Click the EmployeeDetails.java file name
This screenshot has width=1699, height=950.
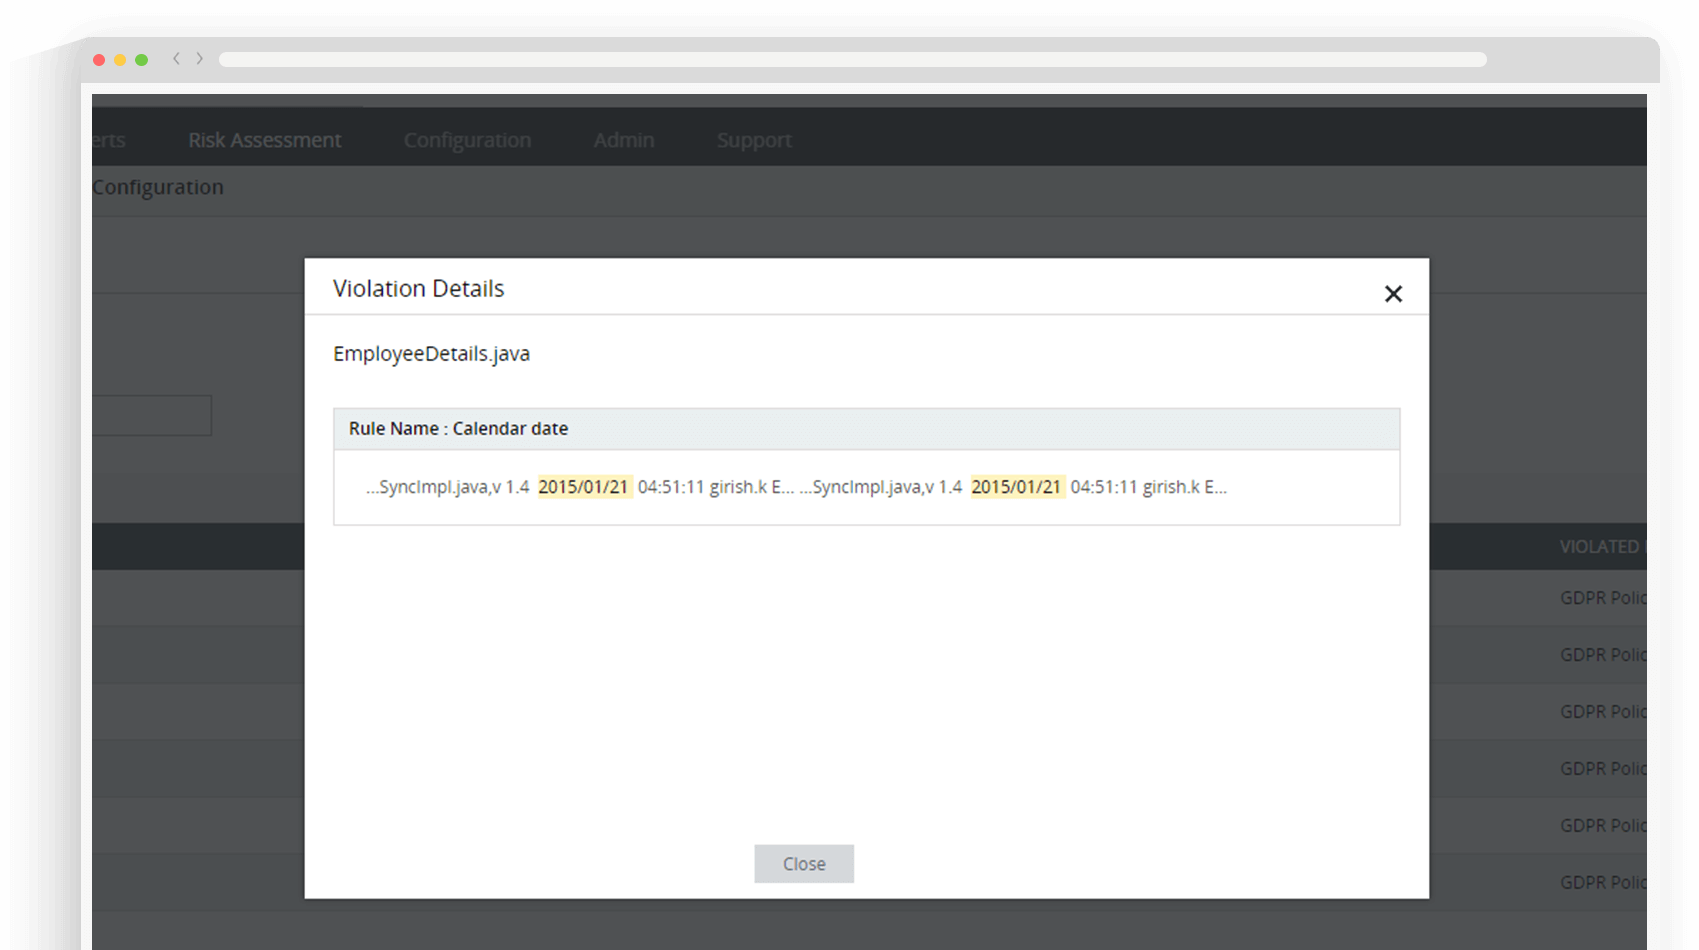tap(431, 354)
